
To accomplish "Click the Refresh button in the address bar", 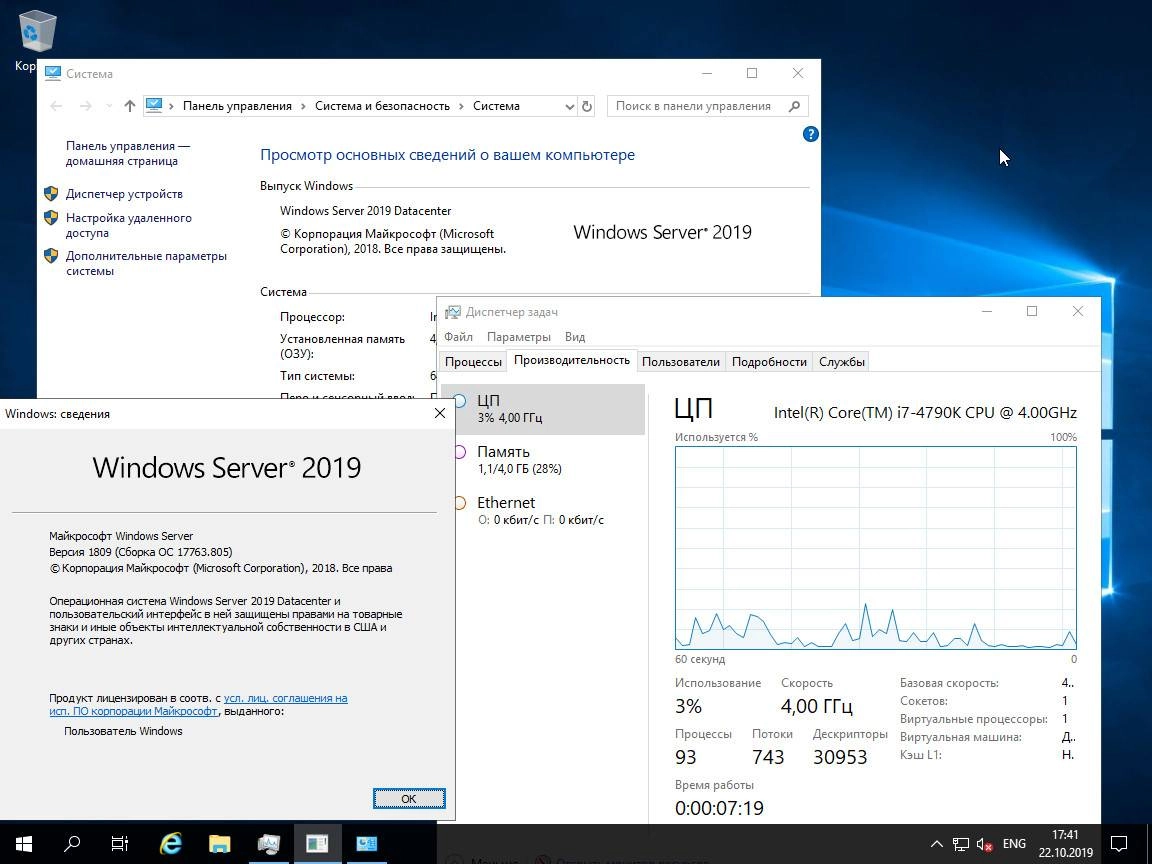I will point(586,106).
